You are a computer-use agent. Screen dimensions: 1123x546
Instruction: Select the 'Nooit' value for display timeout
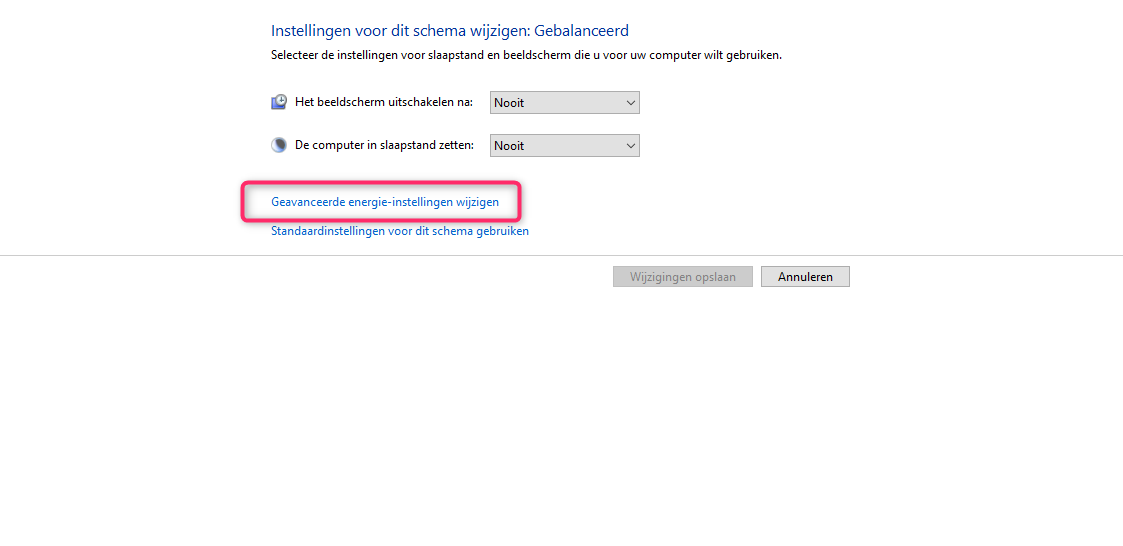(x=510, y=102)
